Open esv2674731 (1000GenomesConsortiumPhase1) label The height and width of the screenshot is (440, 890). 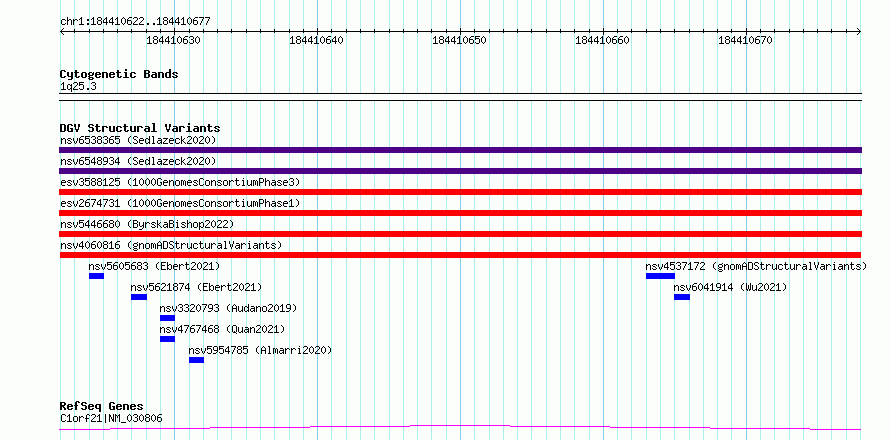(180, 203)
